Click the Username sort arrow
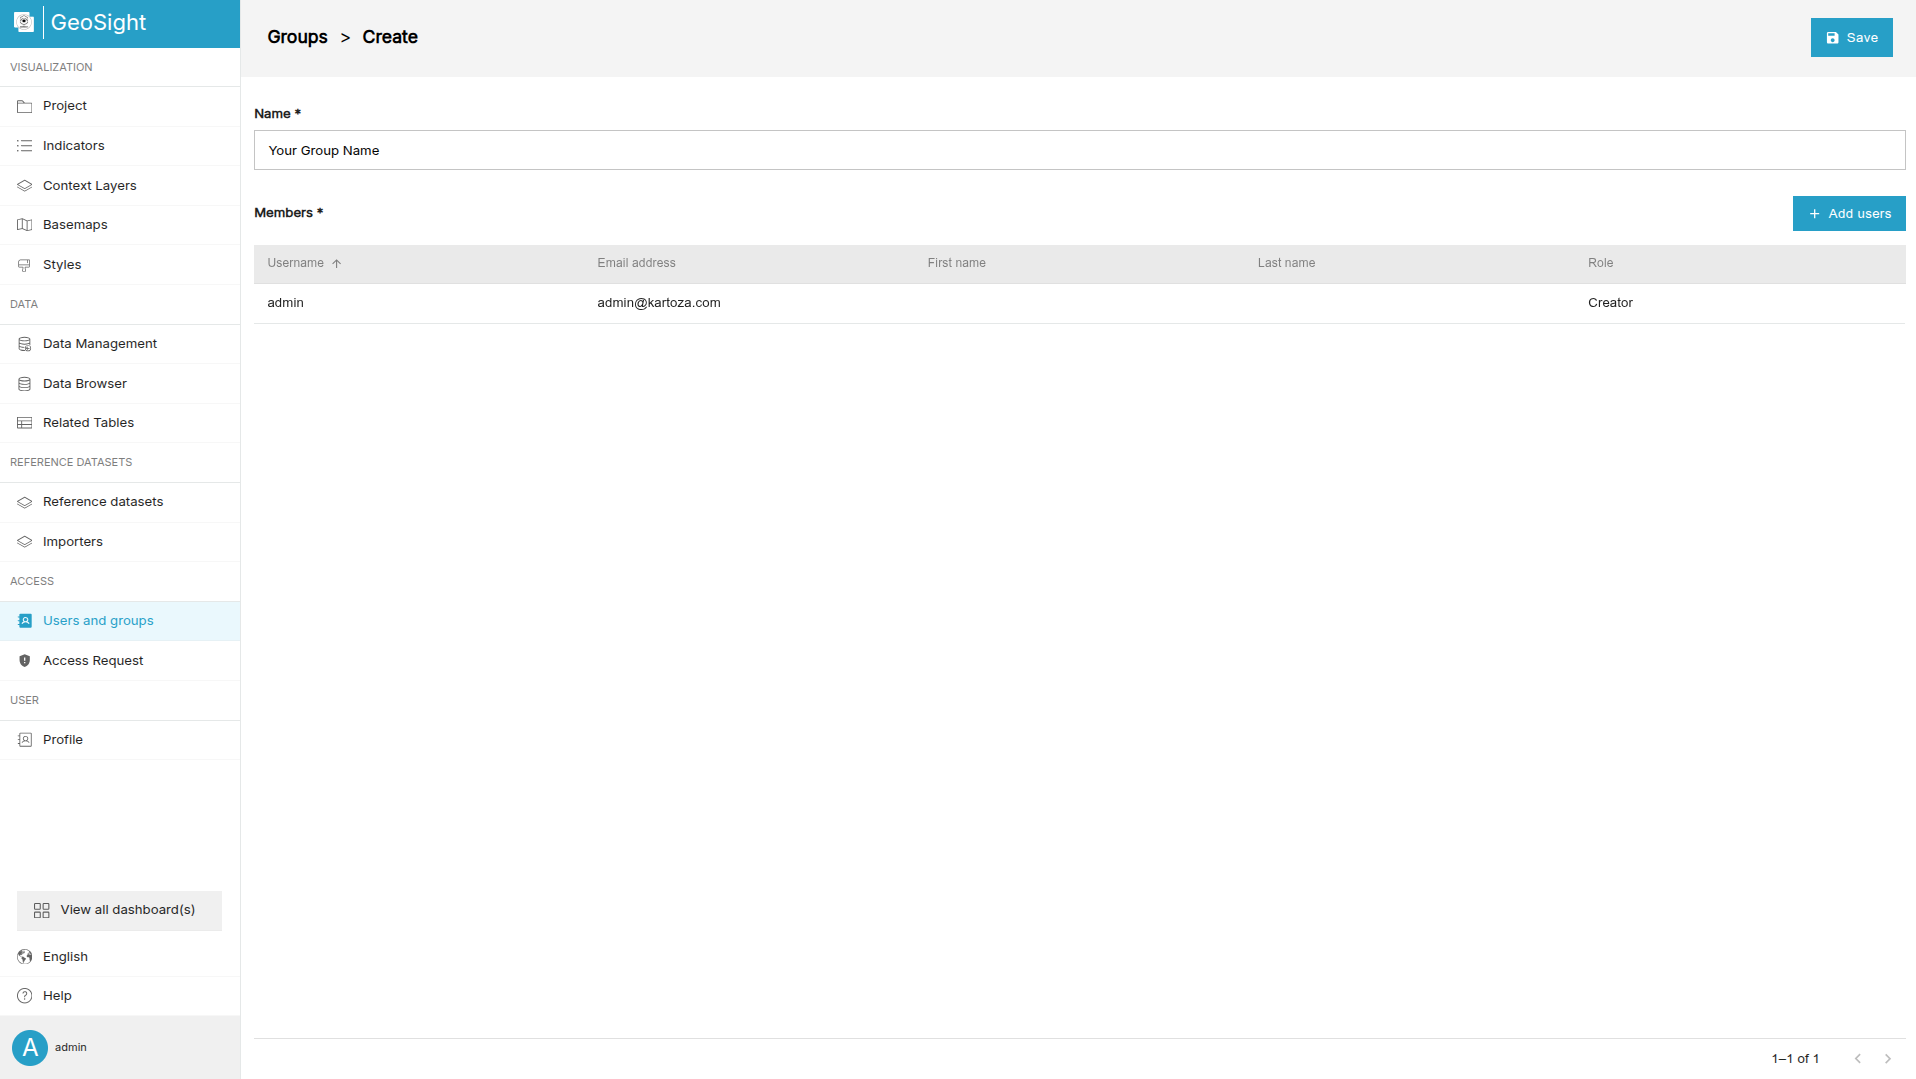 pyautogui.click(x=337, y=264)
